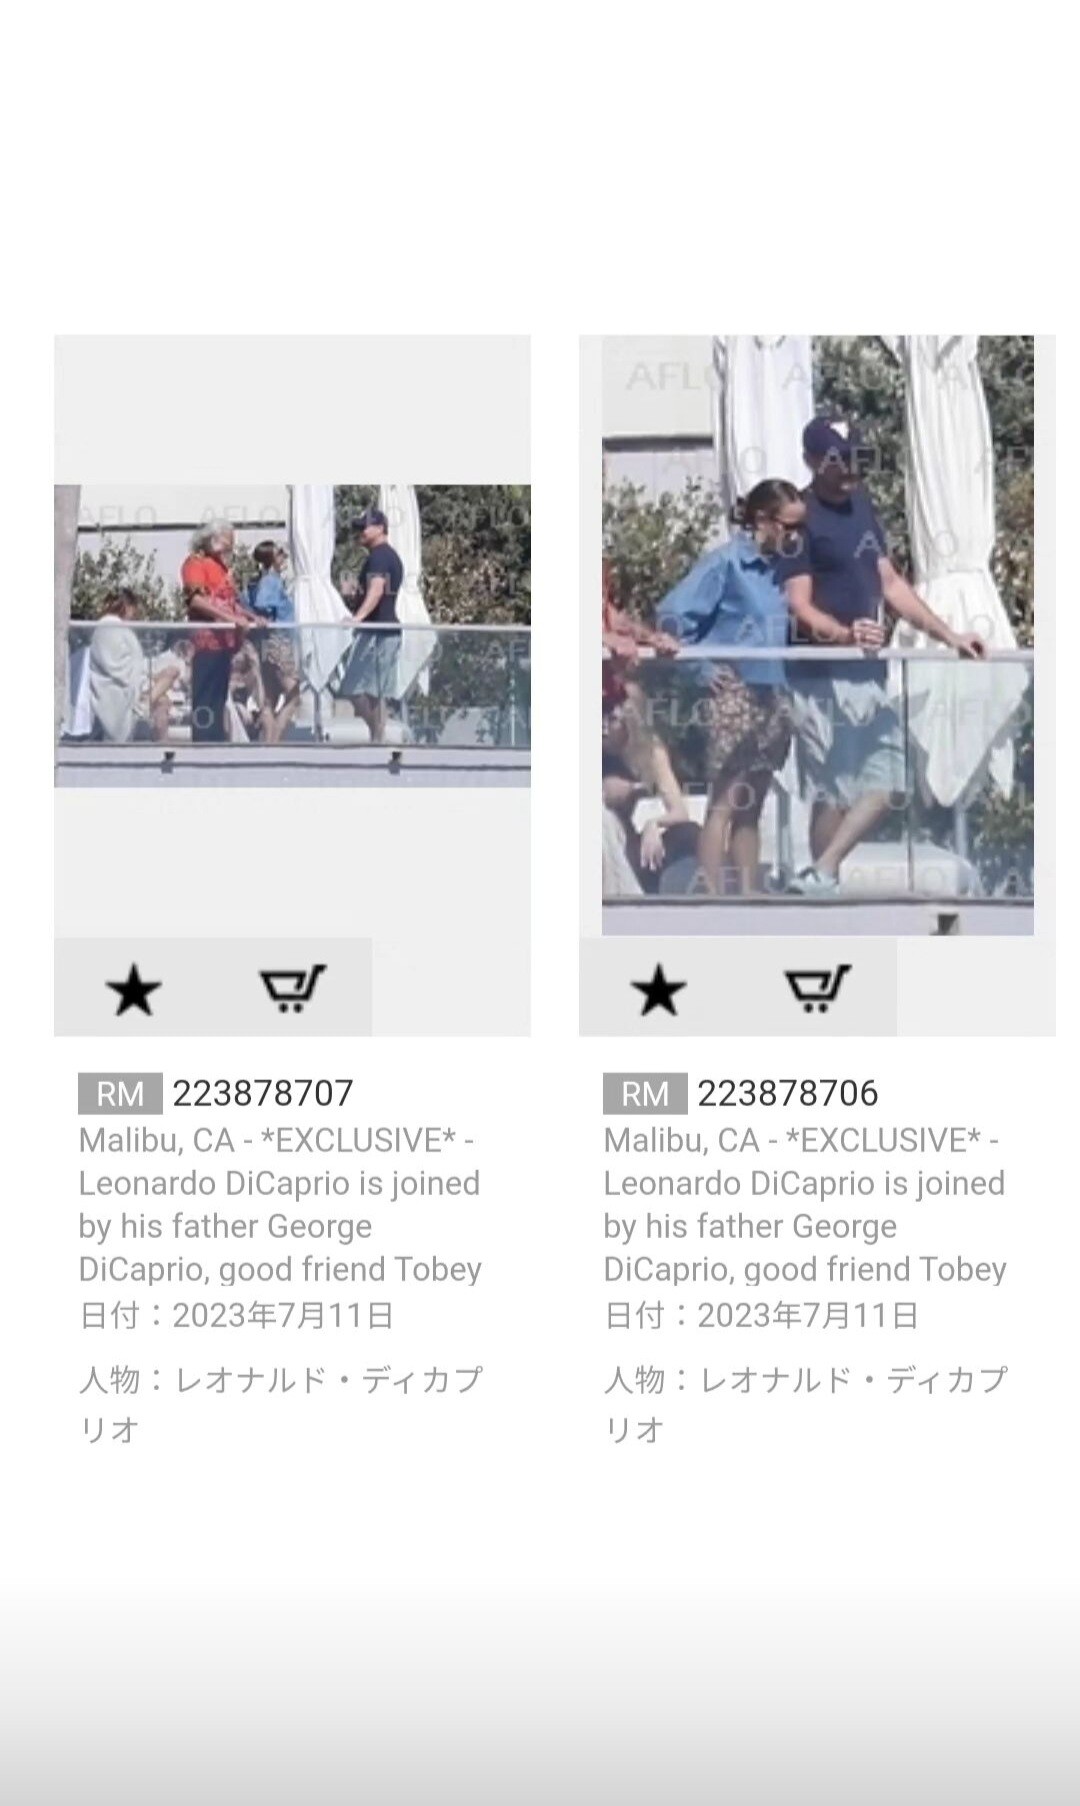The width and height of the screenshot is (1080, 1806).
Task: Add image 223878706 to cart
Action: coord(817,989)
